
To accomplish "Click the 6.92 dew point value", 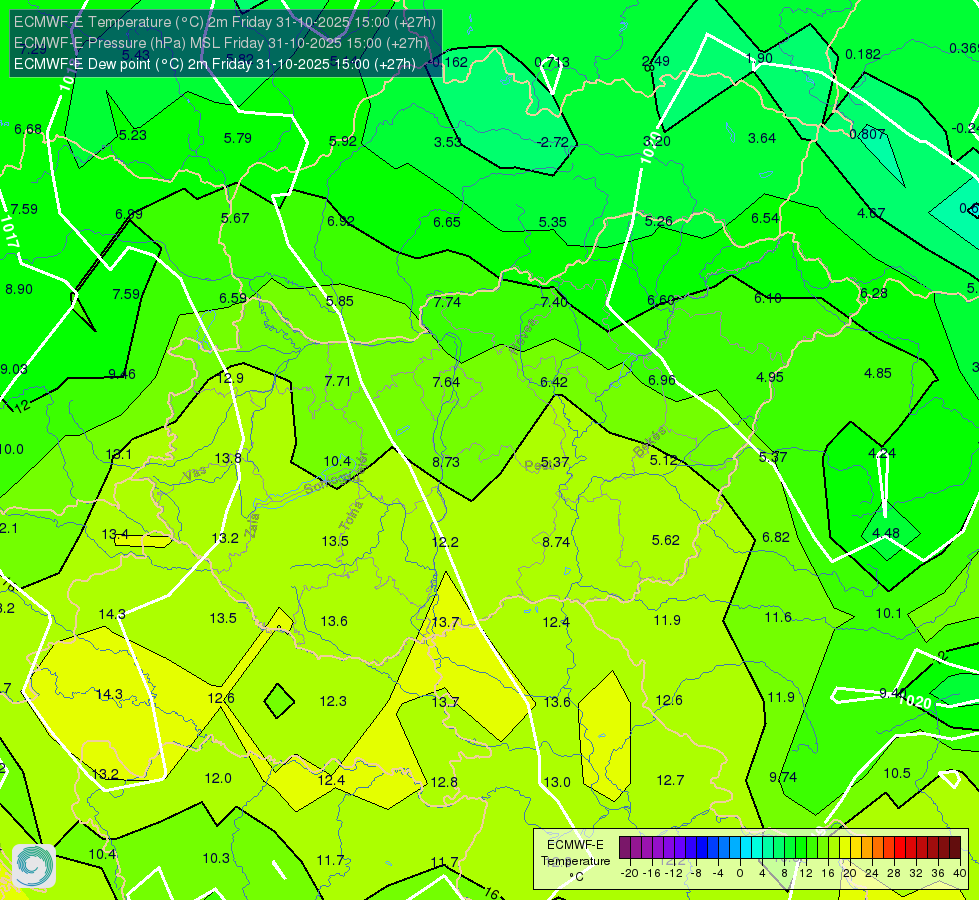I will 341,221.
